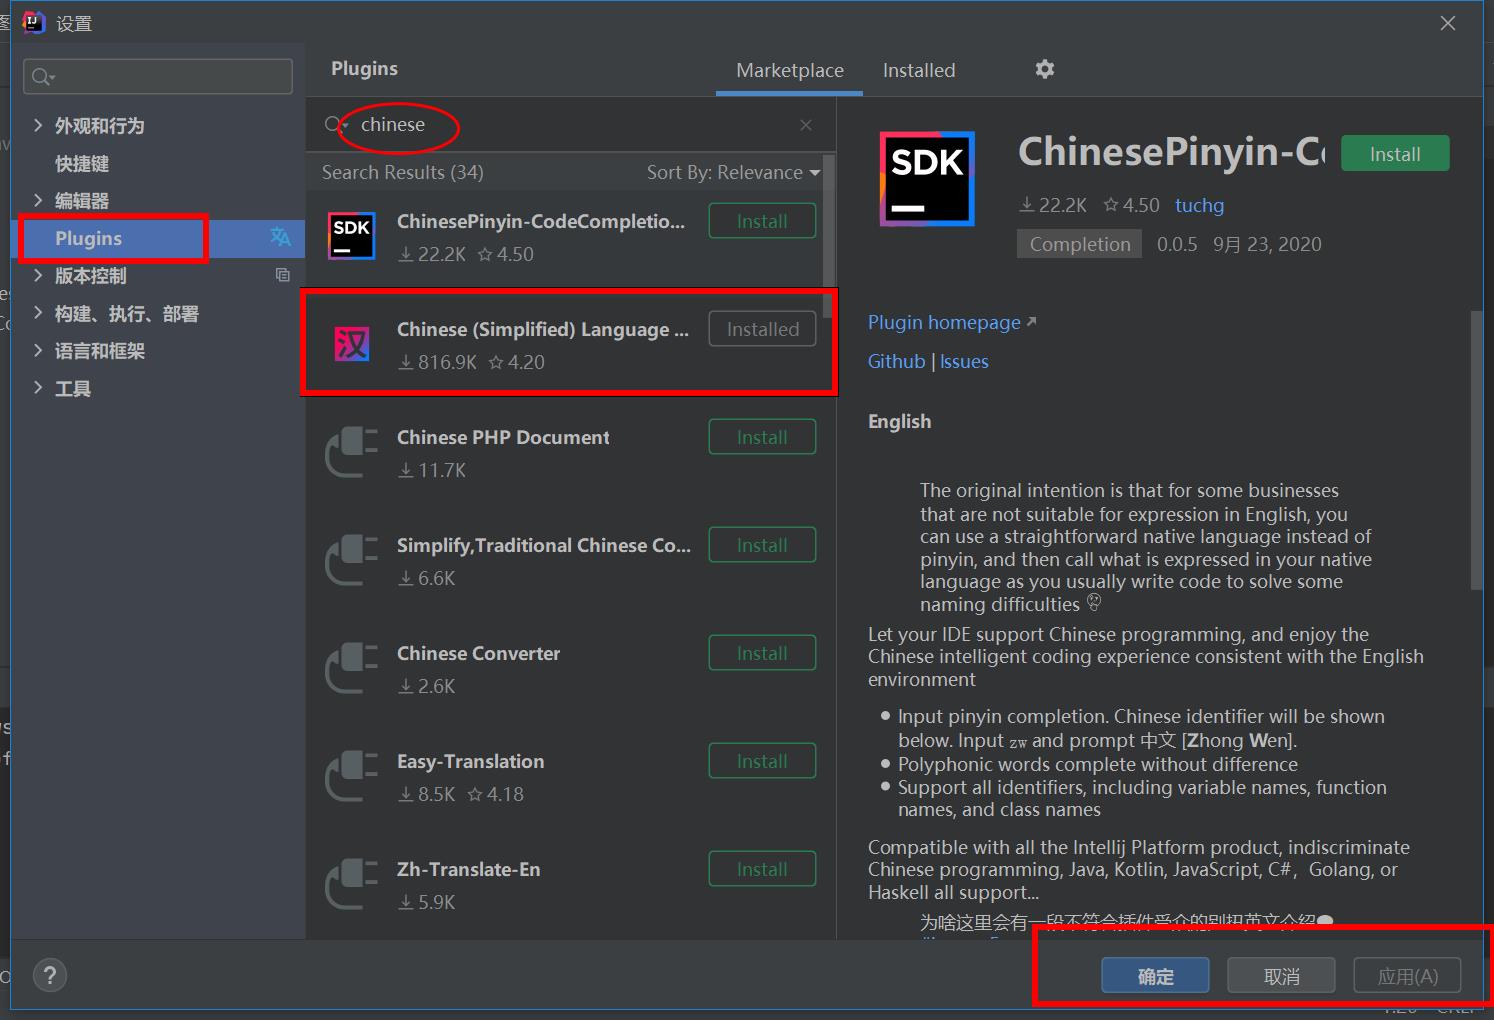Image resolution: width=1494 pixels, height=1020 pixels.
Task: Cancel with the 取消 button
Action: (1281, 976)
